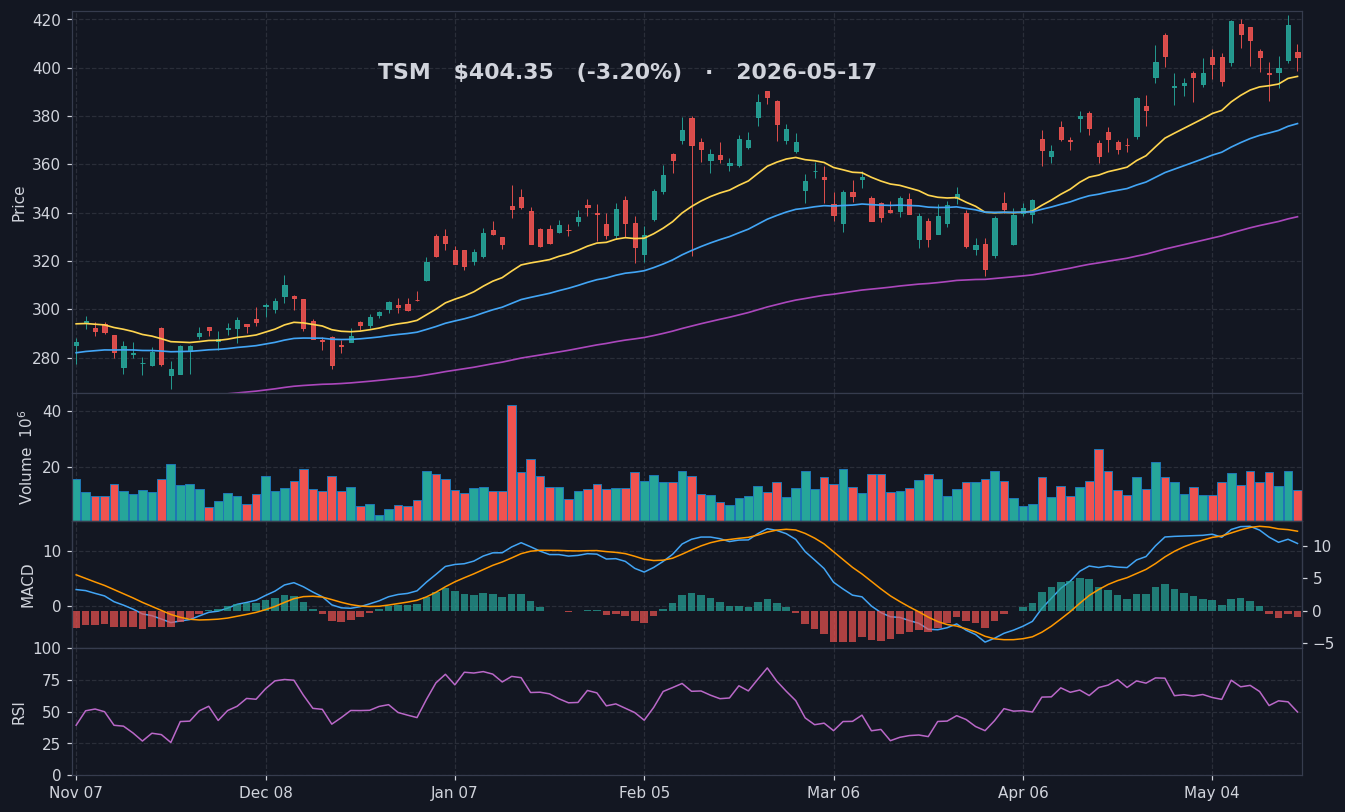This screenshot has height=812, width=1345.
Task: Click the May 04 date label
Action: 1212,793
